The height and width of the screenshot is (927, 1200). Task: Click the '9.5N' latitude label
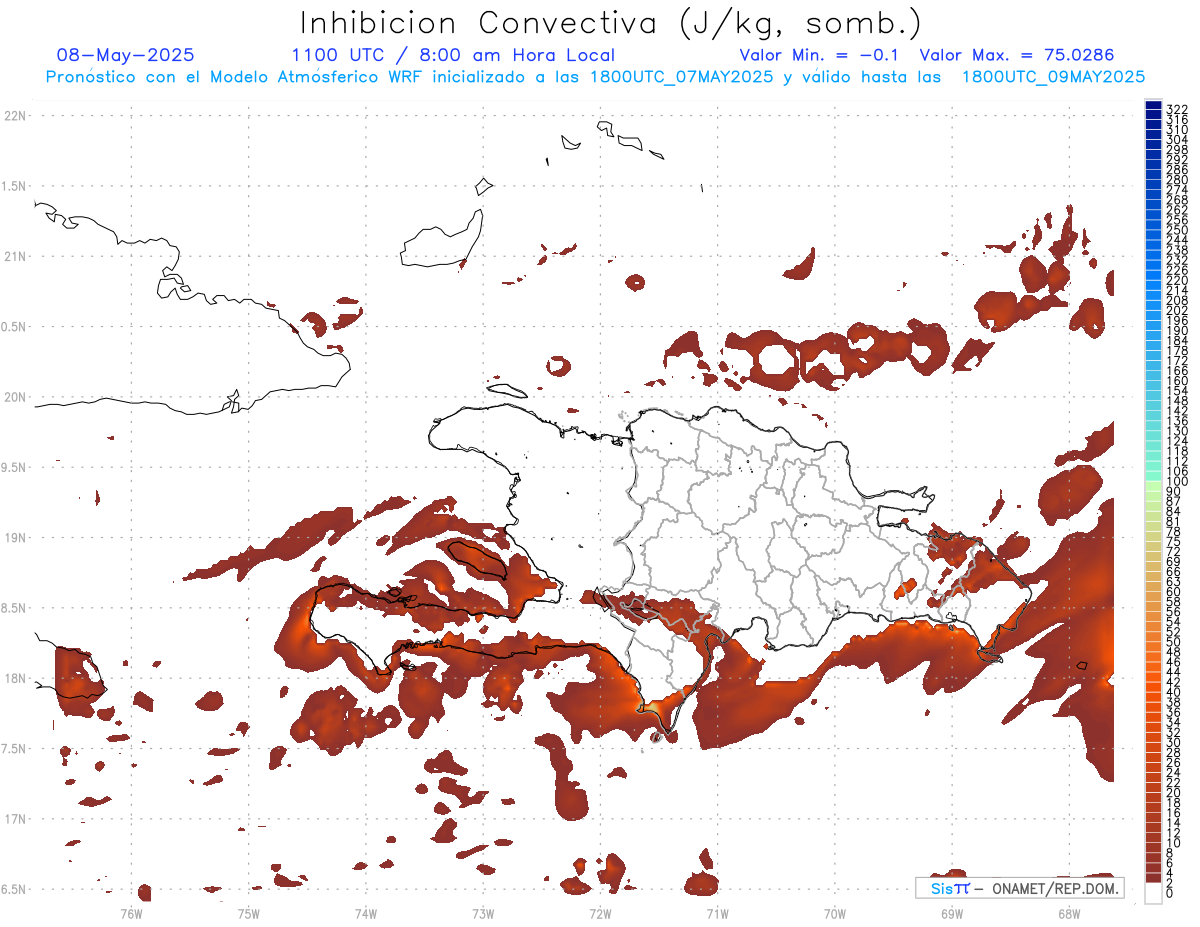click(x=15, y=468)
